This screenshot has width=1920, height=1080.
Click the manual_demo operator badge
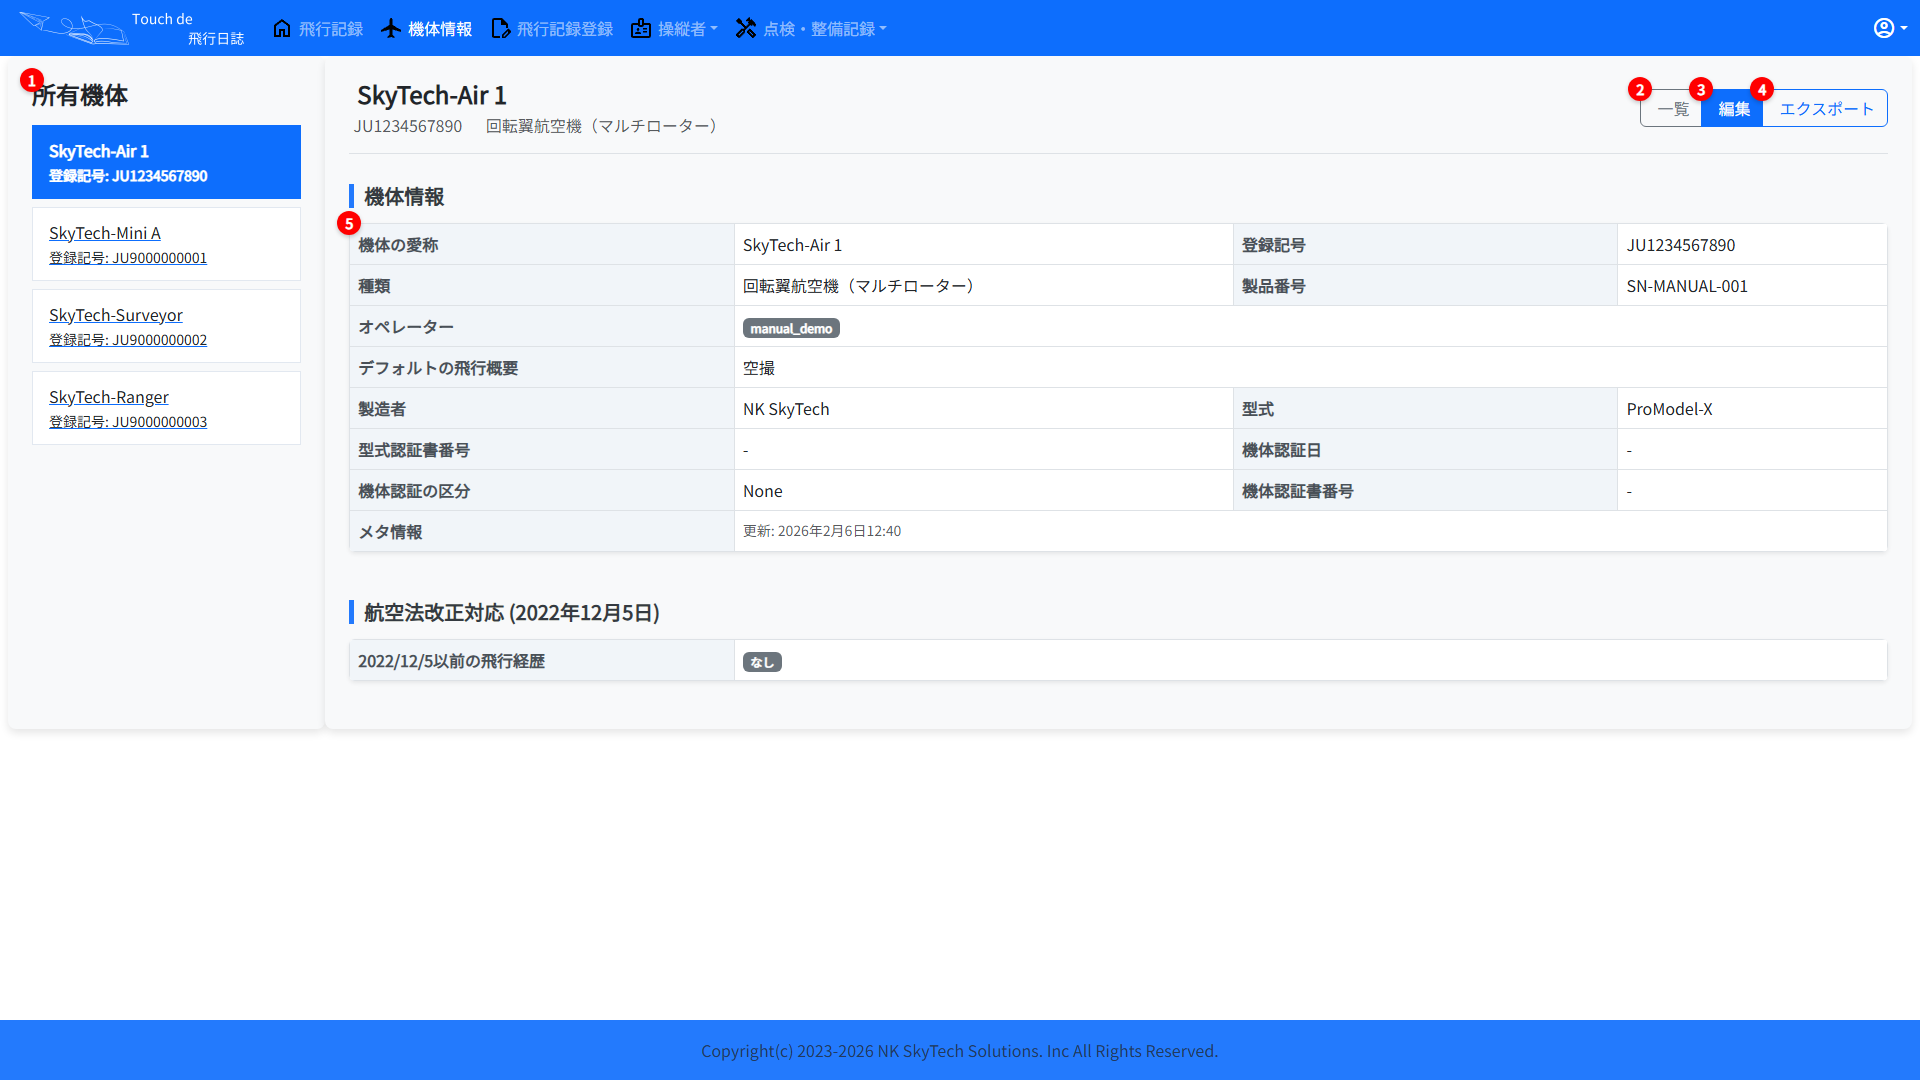click(790, 328)
